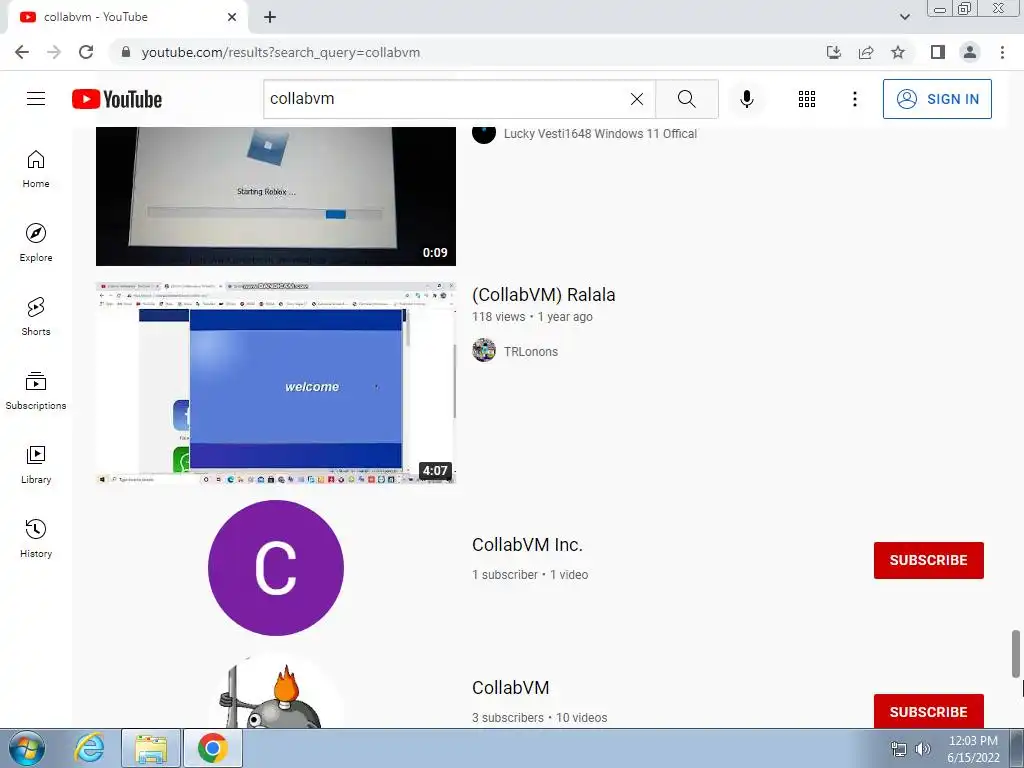Click the TRLonons channel avatar
Viewport: 1024px width, 768px height.
(484, 351)
